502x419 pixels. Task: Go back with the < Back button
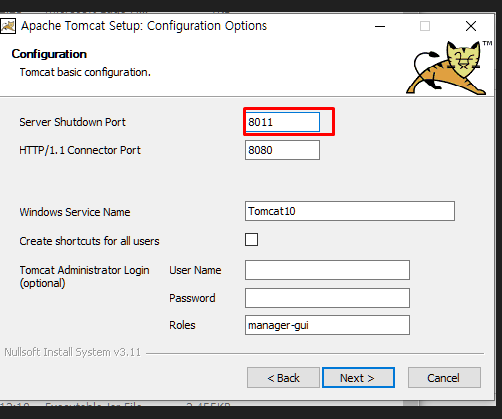pos(283,378)
